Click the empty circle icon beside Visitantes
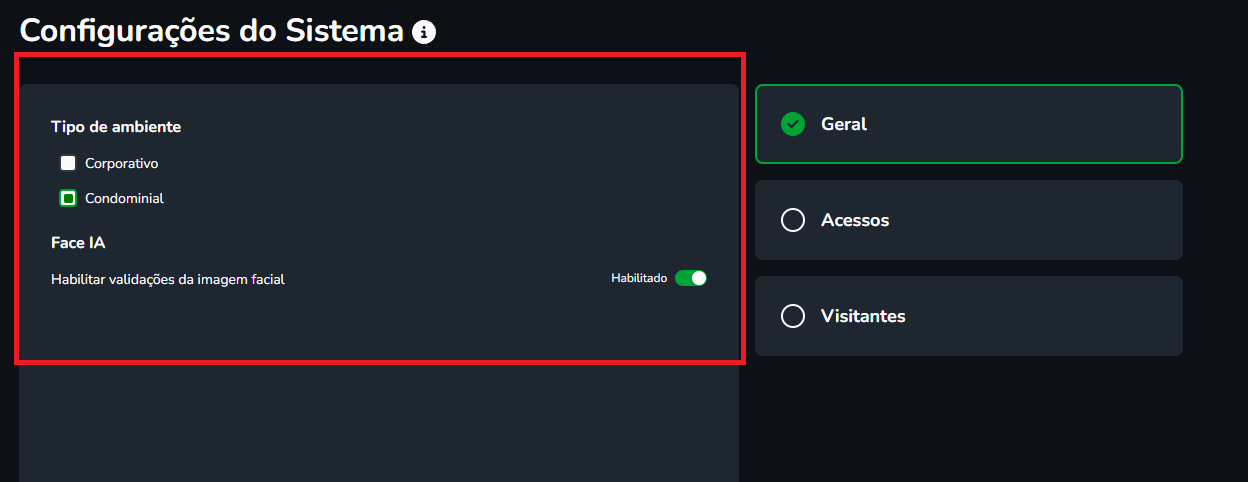 point(793,316)
